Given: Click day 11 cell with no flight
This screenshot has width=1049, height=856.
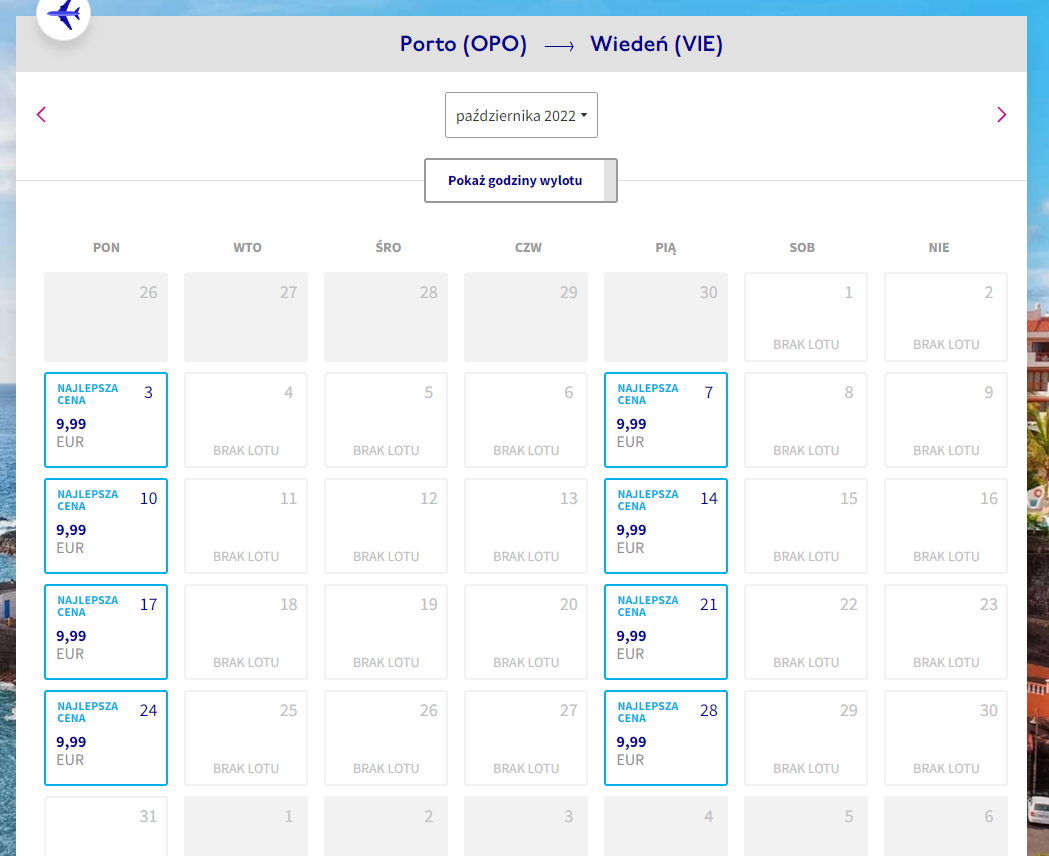Looking at the screenshot, I should tap(246, 526).
